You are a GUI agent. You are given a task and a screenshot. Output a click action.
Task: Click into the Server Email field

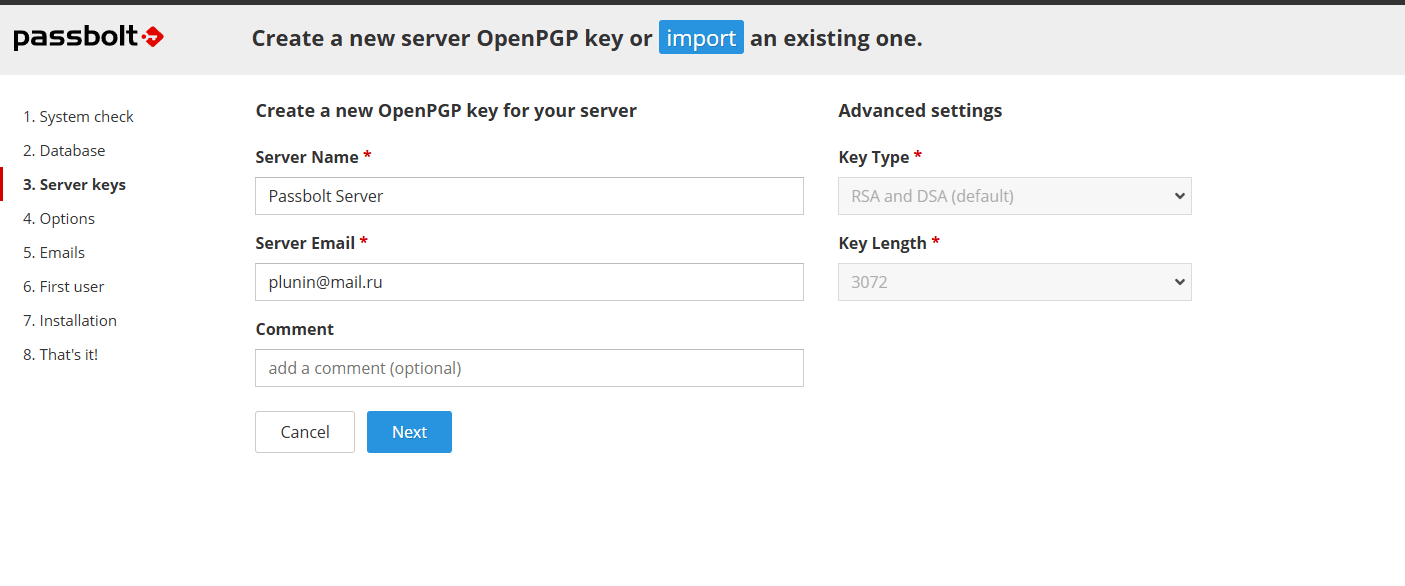click(x=529, y=282)
